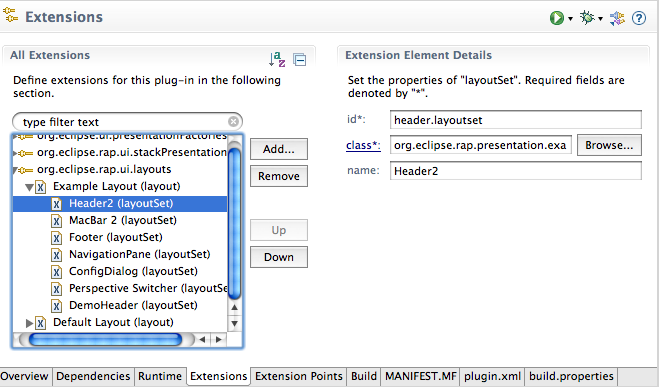This screenshot has height=387, width=659.
Task: Click the Remove button
Action: [279, 176]
